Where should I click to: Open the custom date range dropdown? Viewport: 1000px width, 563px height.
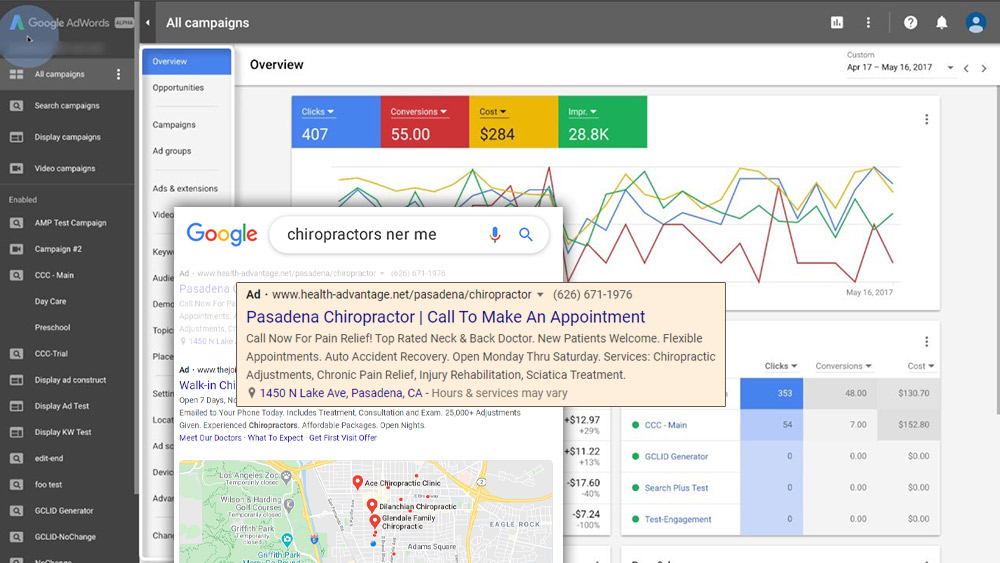900,67
